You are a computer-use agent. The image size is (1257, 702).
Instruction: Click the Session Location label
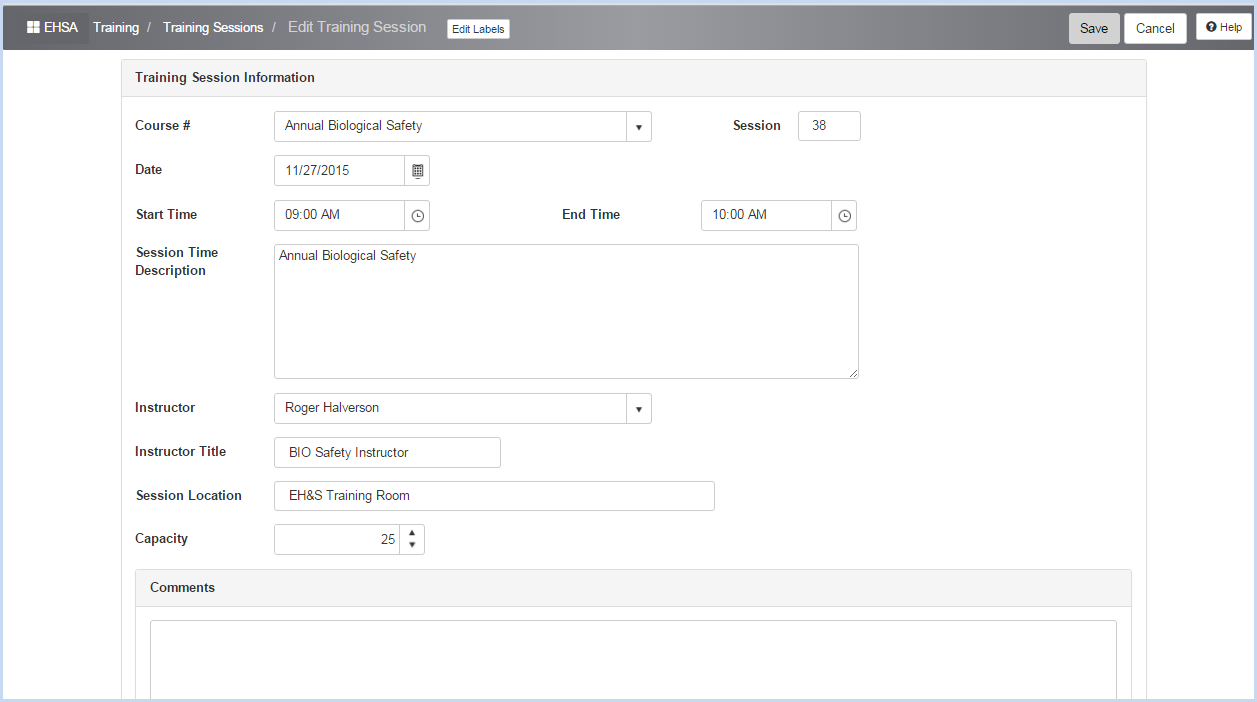click(189, 496)
